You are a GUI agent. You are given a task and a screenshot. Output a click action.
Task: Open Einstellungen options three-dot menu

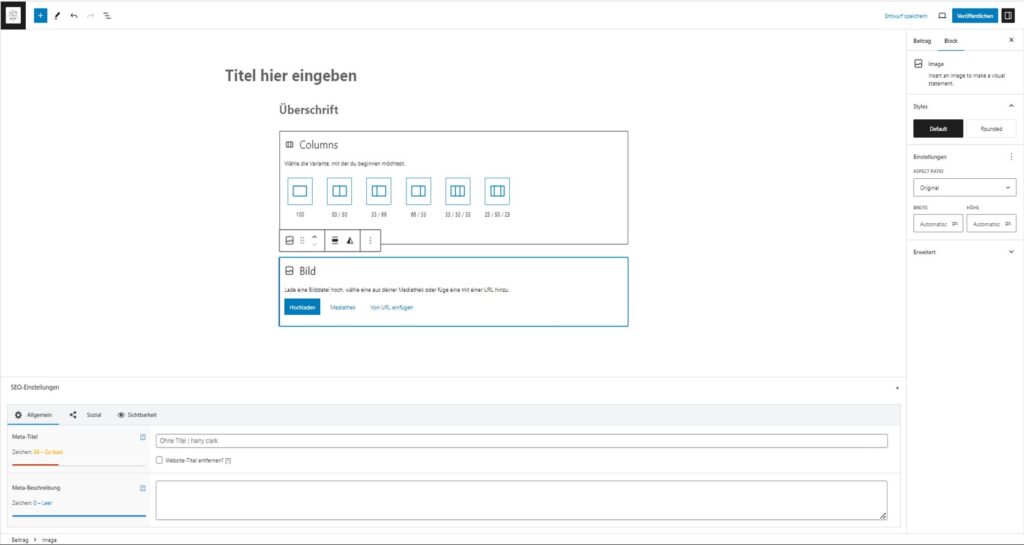1012,157
